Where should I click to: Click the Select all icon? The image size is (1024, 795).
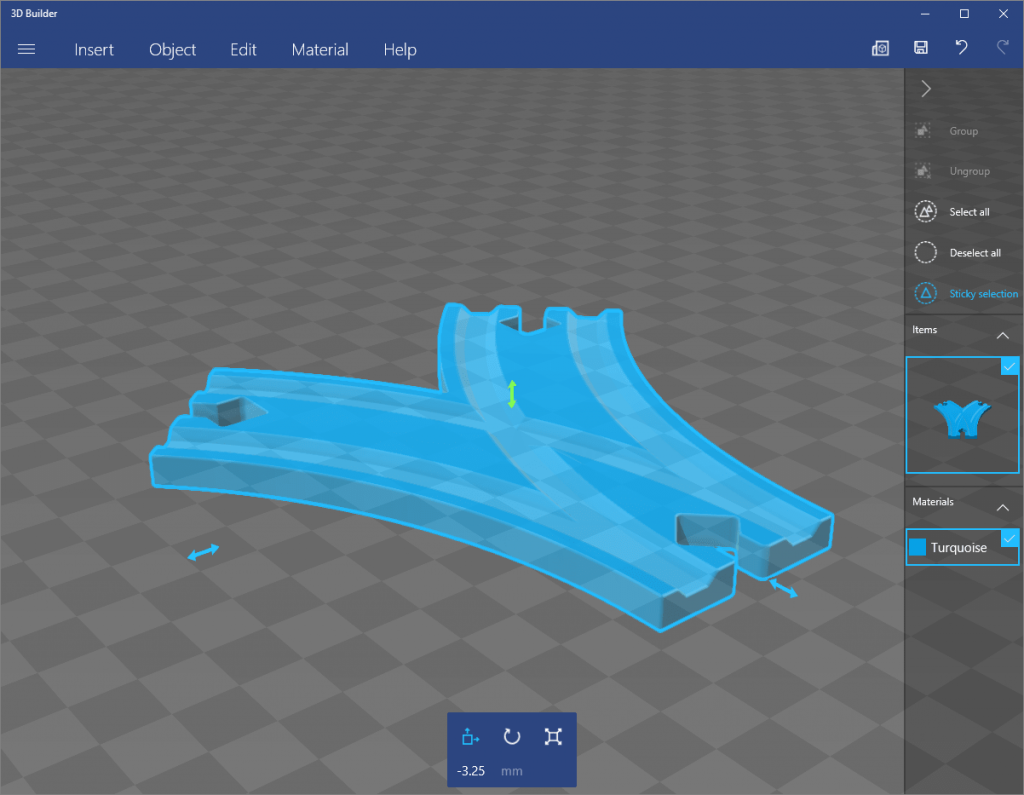[926, 212]
